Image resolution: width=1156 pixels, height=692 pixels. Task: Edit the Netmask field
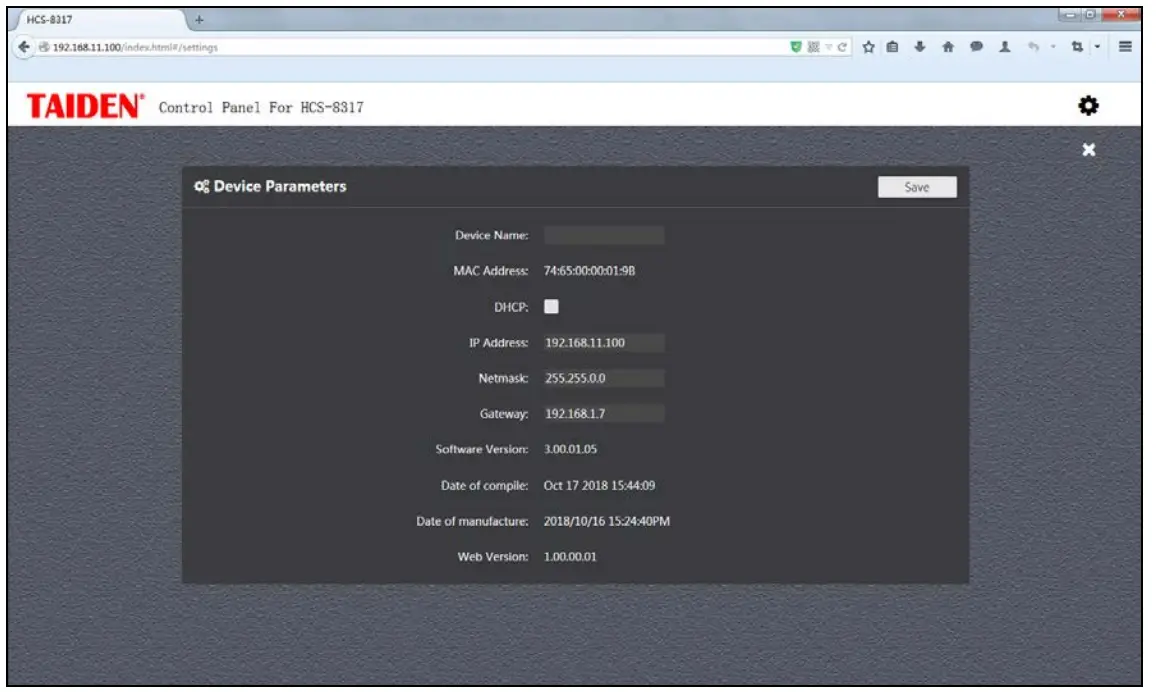604,378
